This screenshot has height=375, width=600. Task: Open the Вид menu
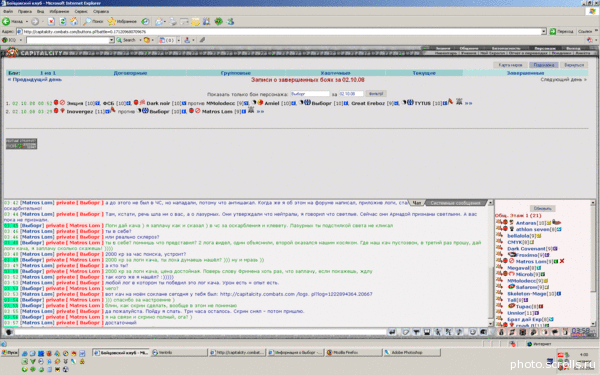(x=40, y=11)
